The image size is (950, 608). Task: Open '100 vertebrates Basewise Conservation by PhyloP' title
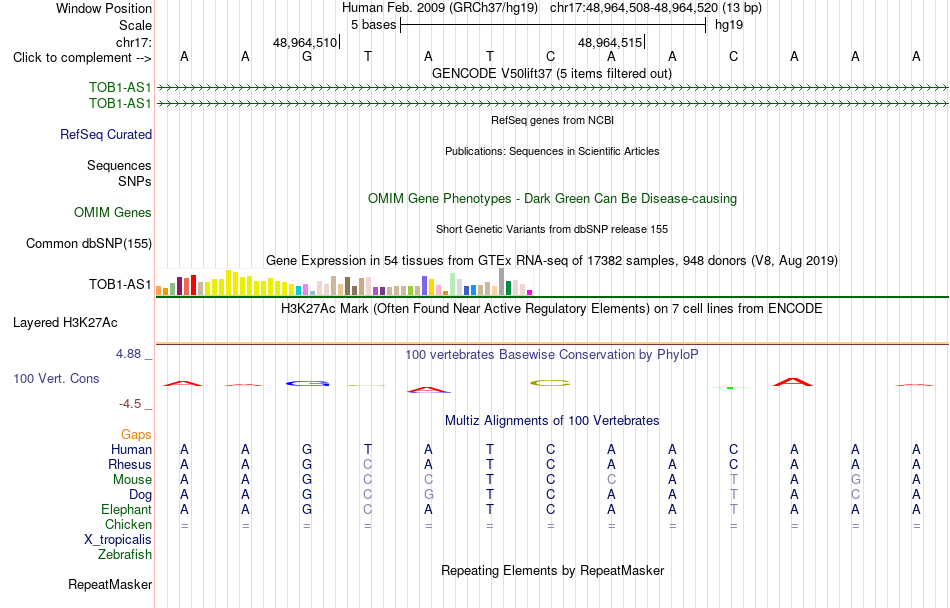point(552,355)
